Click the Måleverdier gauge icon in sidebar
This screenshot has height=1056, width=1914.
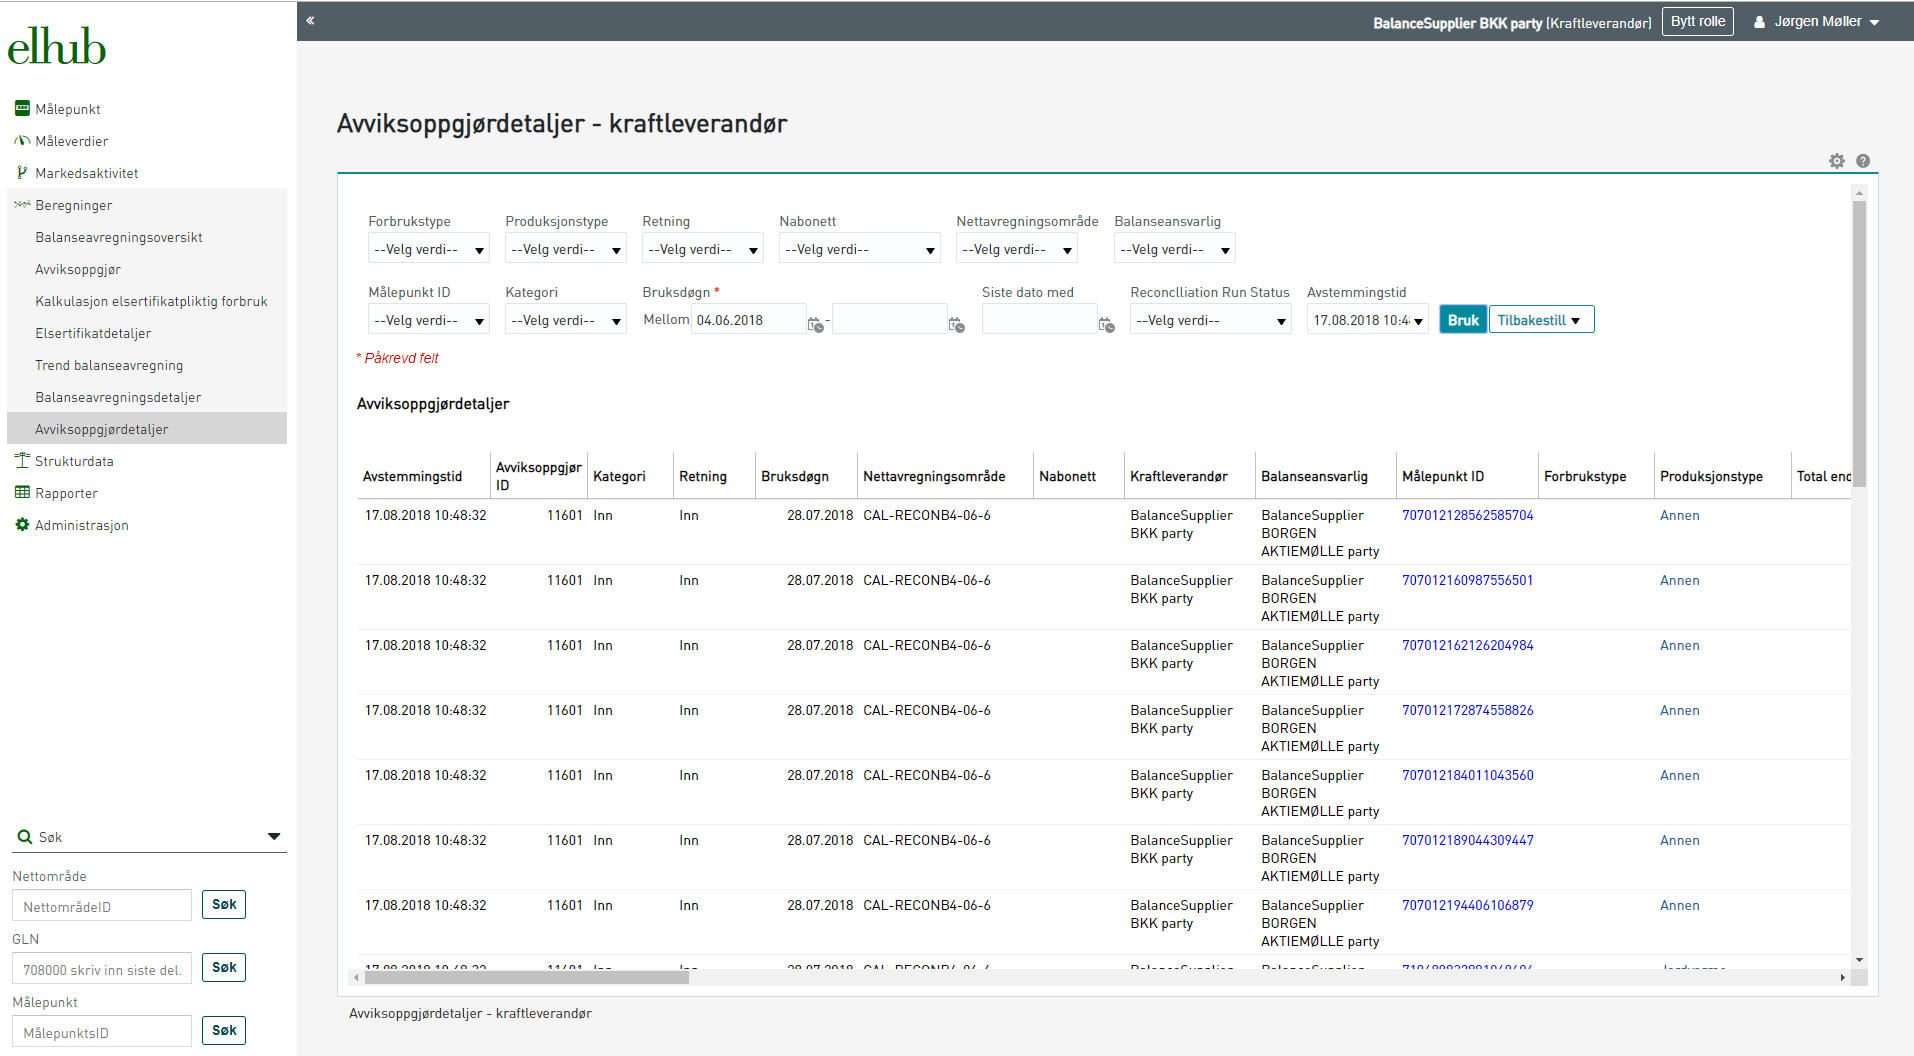pos(22,140)
